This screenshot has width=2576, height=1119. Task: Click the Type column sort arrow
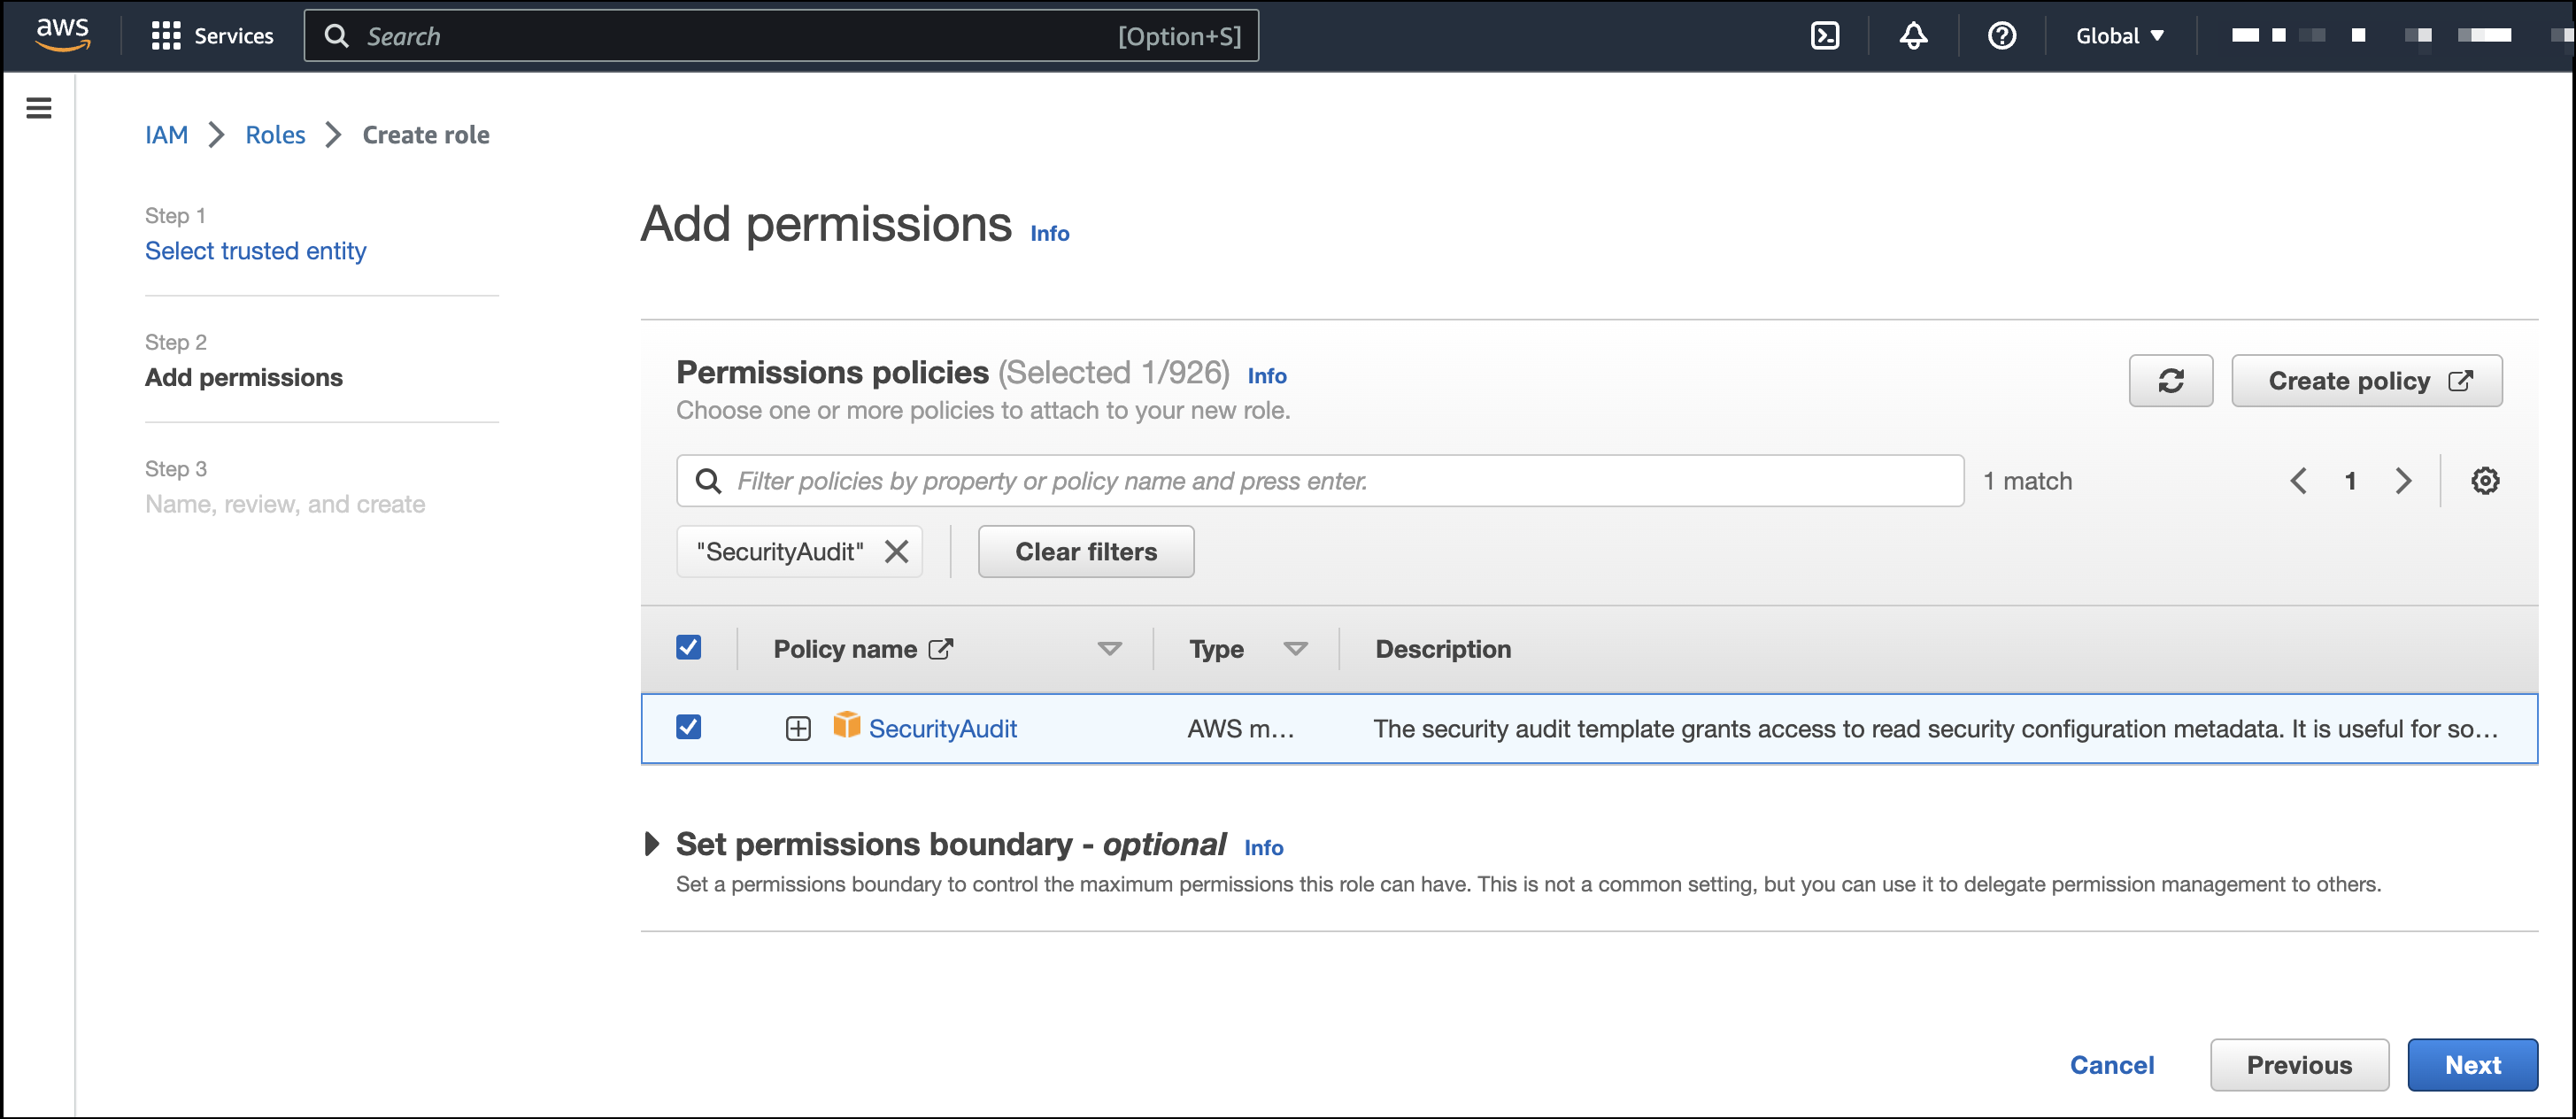[x=1294, y=647]
